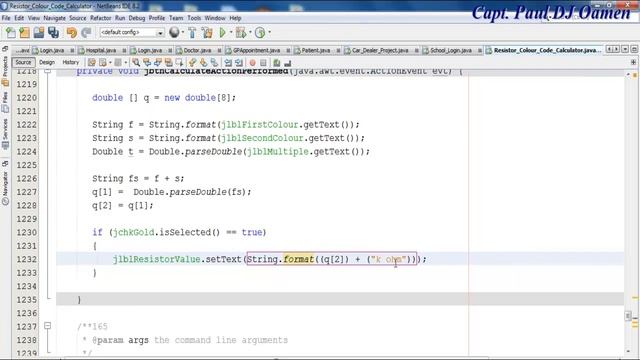Image resolution: width=640 pixels, height=360 pixels.
Task: Click the Debug Project toolbar icon
Action: pos(241,33)
